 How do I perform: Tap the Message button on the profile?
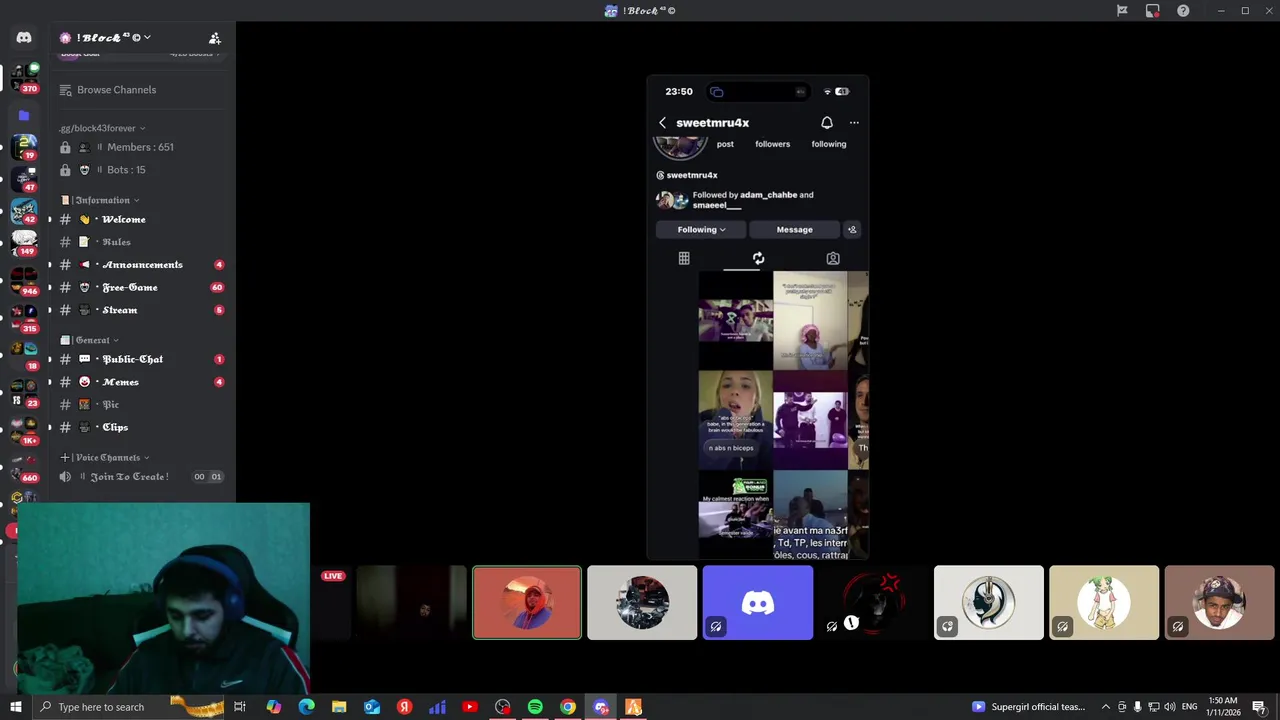click(x=795, y=230)
